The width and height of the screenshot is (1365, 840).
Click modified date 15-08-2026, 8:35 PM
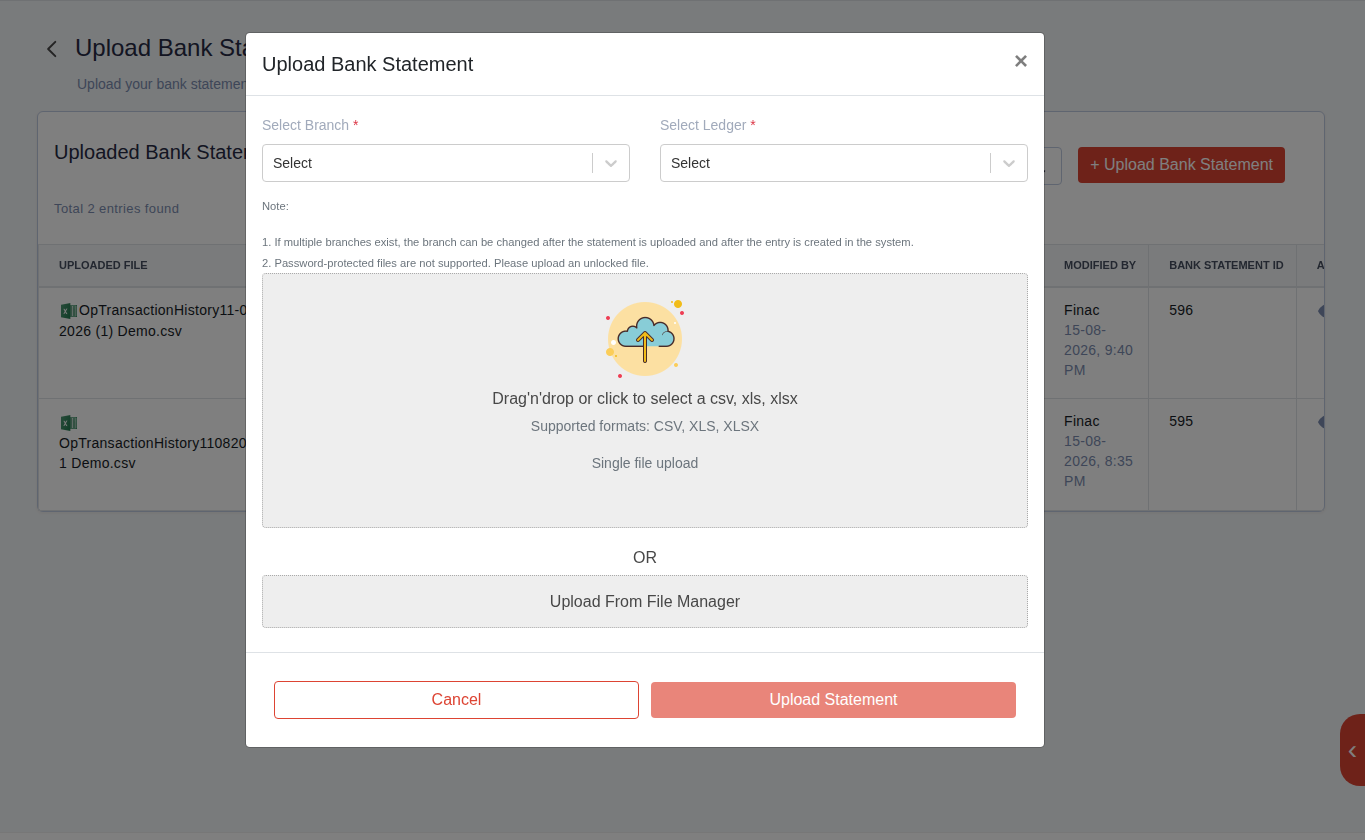[x=1098, y=461]
